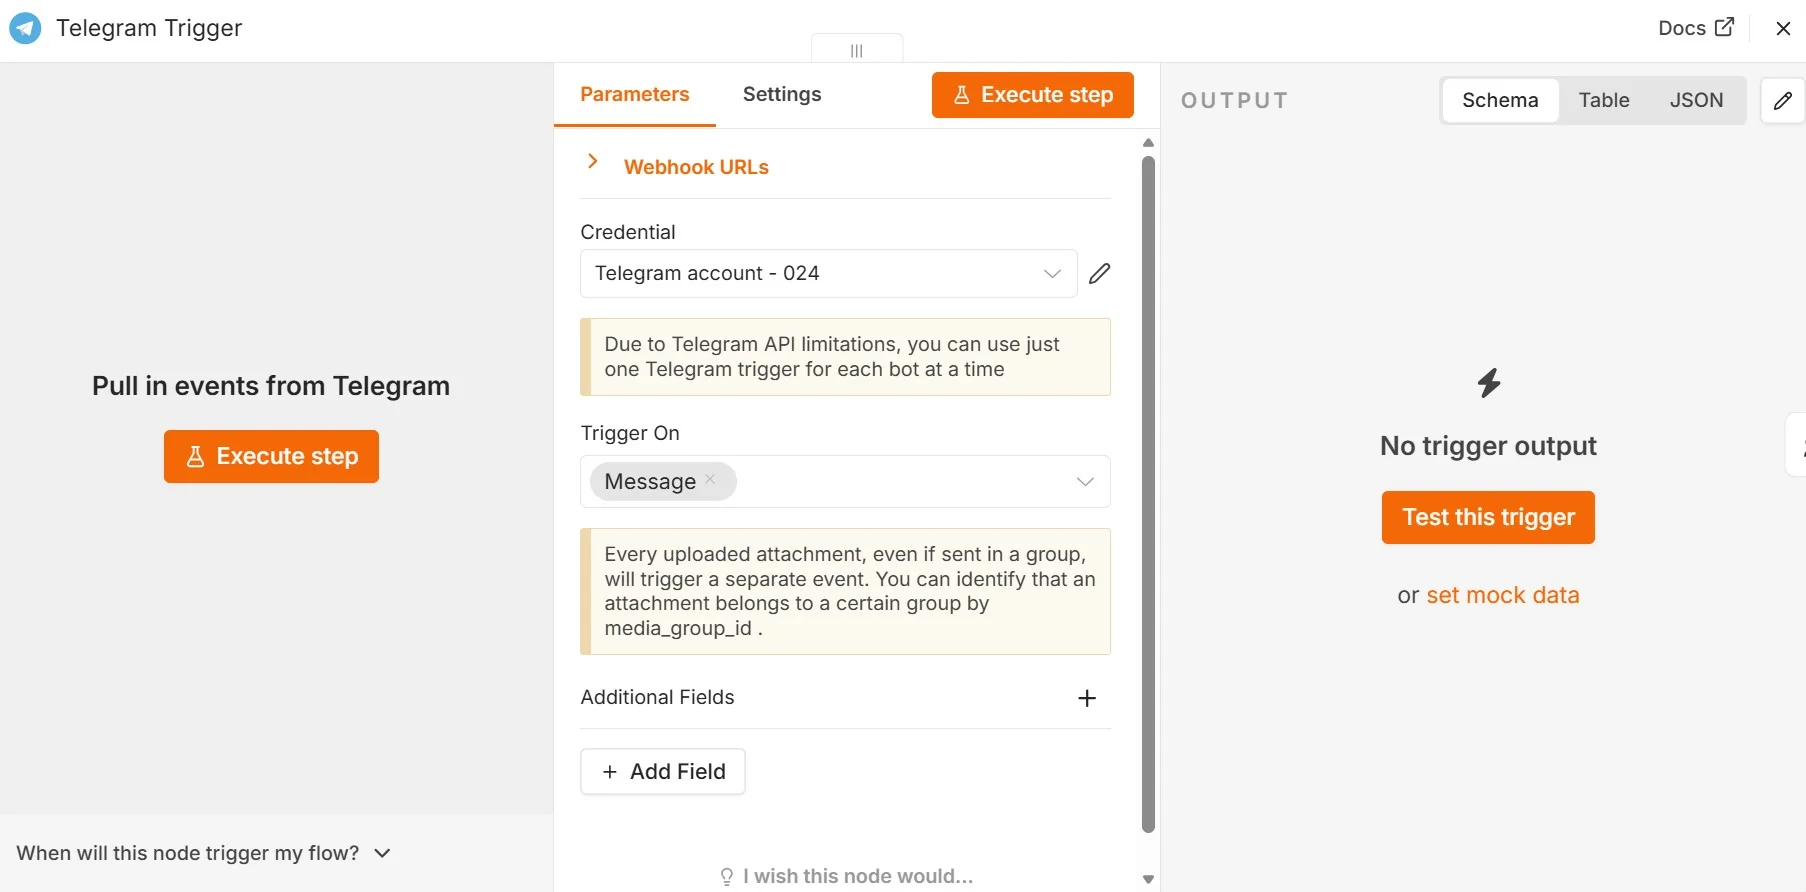1806x892 pixels.
Task: Switch to the Settings tab
Action: click(782, 94)
